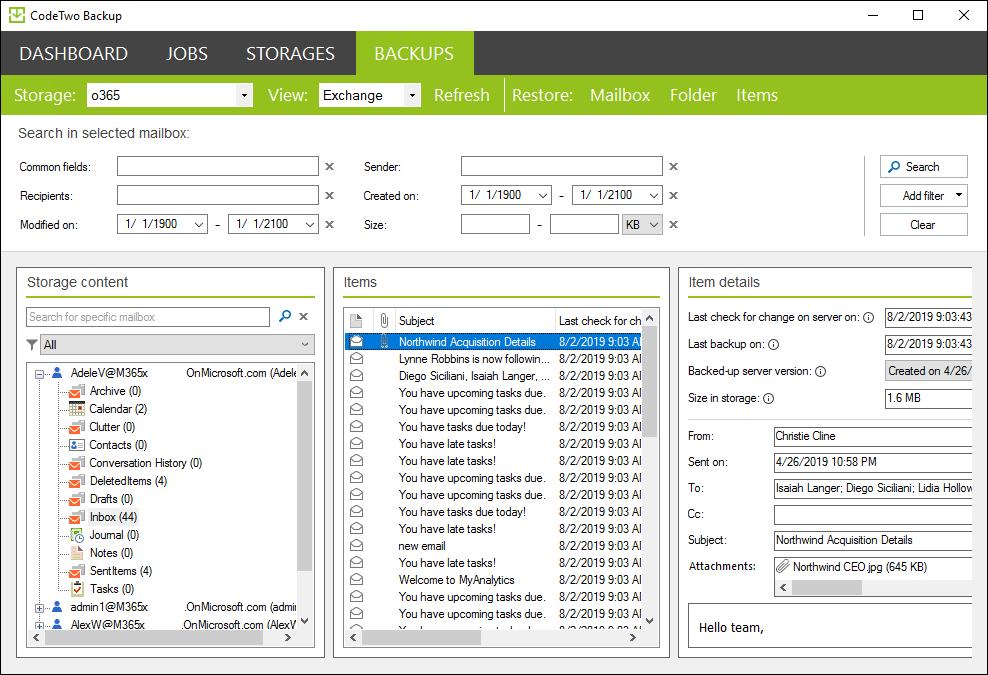Click the CodeTwo Backup app logo icon
988x675 pixels.
[16, 15]
